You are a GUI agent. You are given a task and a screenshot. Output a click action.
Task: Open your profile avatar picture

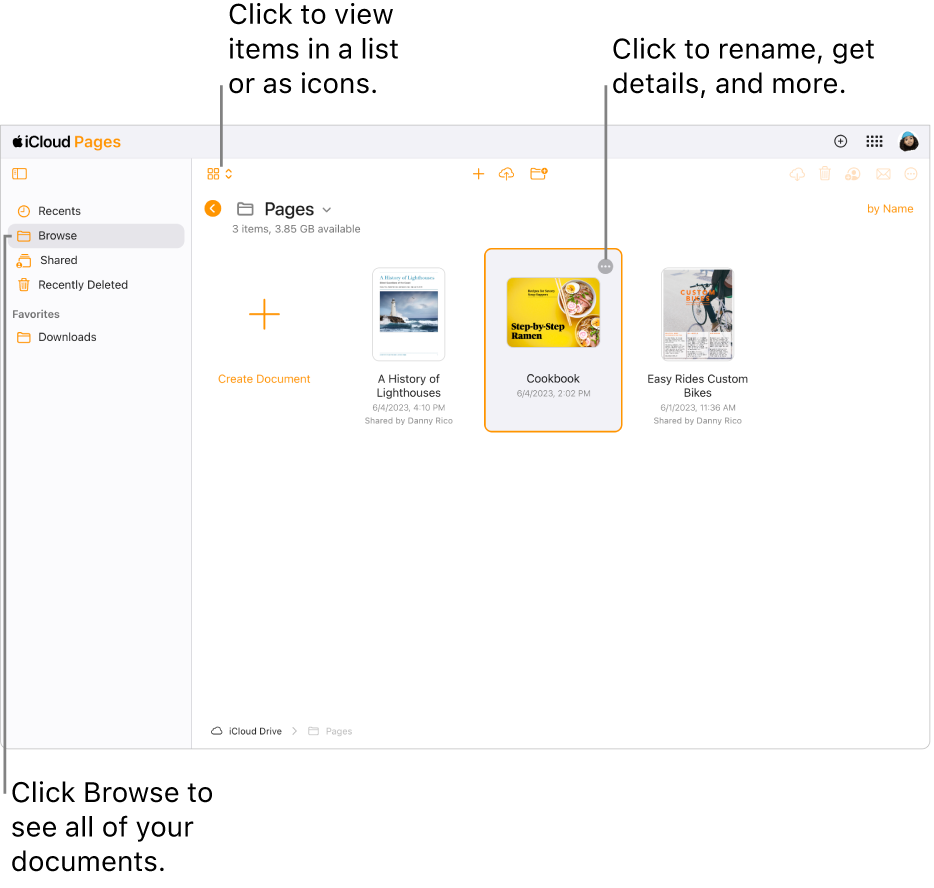pyautogui.click(x=908, y=141)
